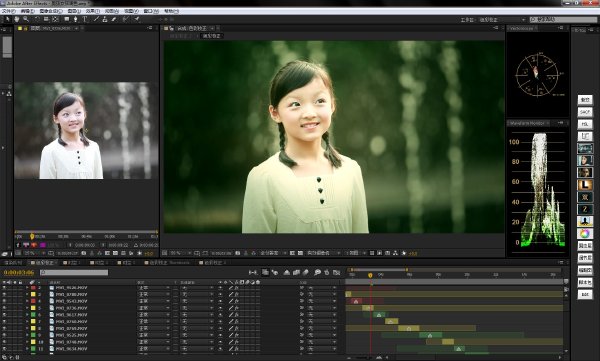600x361 pixels.
Task: Open the workspace dropdown in toolbar
Action: click(x=502, y=20)
